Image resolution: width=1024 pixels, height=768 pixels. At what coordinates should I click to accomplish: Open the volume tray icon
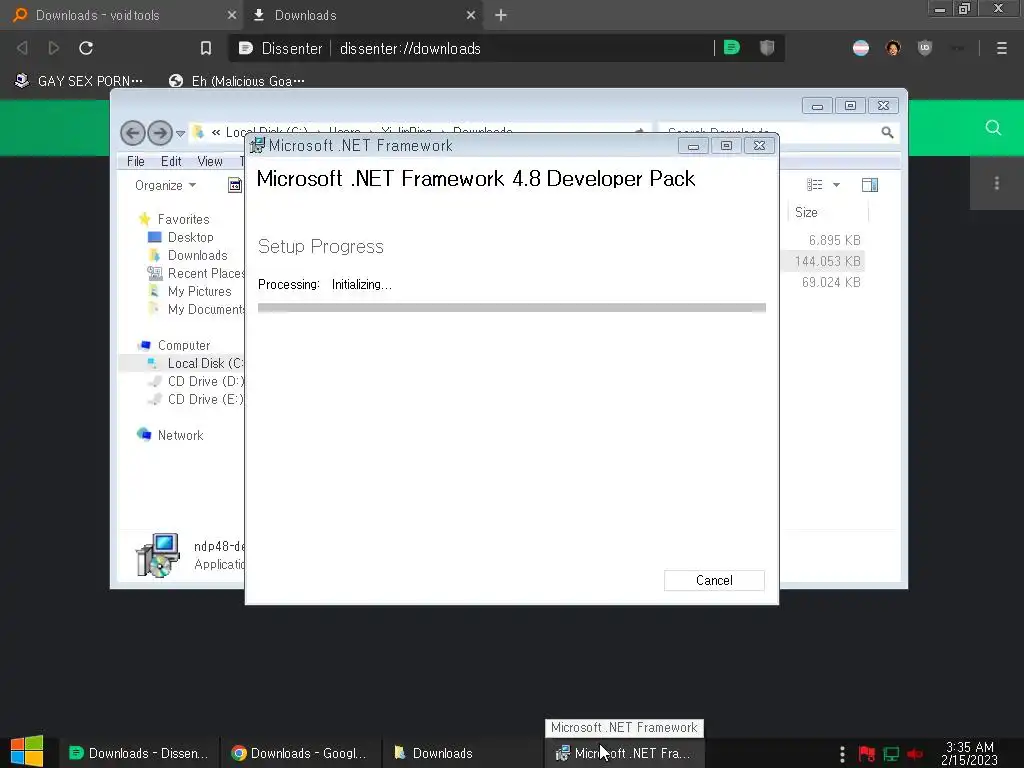pyautogui.click(x=915, y=754)
